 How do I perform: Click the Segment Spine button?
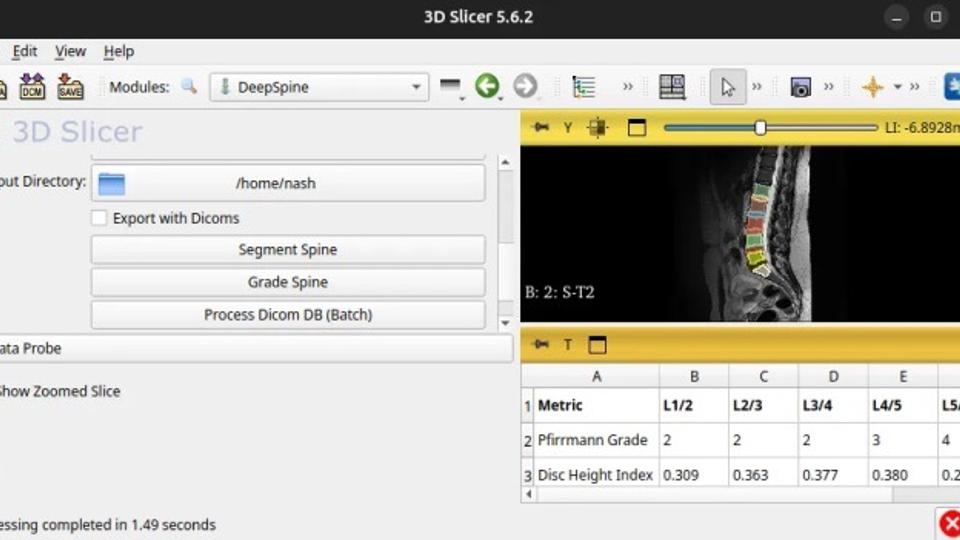(x=288, y=249)
